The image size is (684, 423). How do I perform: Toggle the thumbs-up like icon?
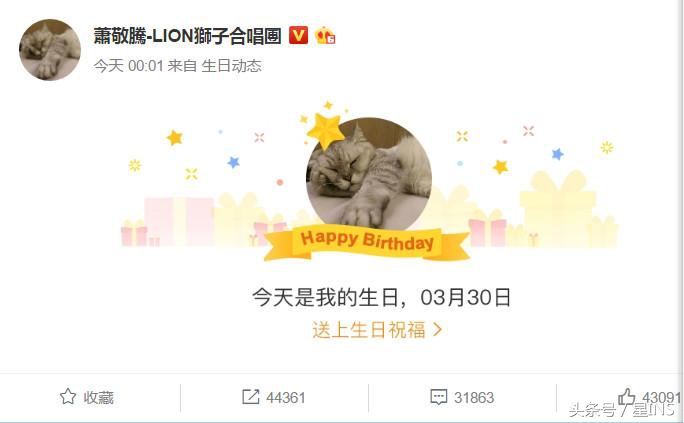pyautogui.click(x=627, y=397)
